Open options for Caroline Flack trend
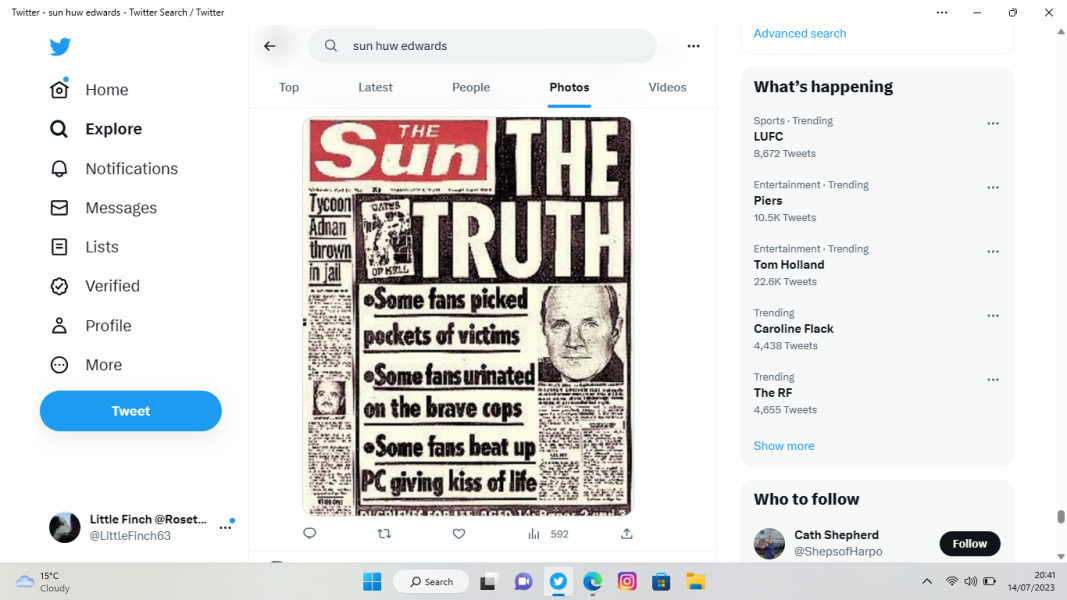The image size is (1067, 600). pos(993,315)
